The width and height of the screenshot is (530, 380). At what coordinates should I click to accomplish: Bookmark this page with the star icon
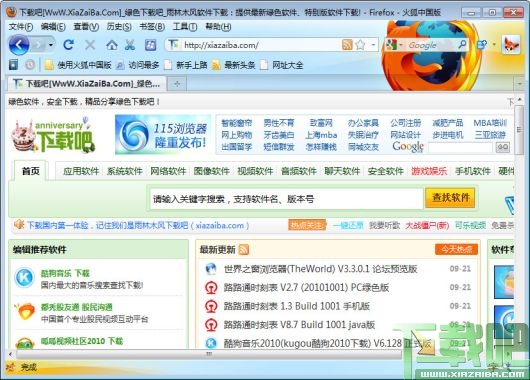(x=360, y=45)
